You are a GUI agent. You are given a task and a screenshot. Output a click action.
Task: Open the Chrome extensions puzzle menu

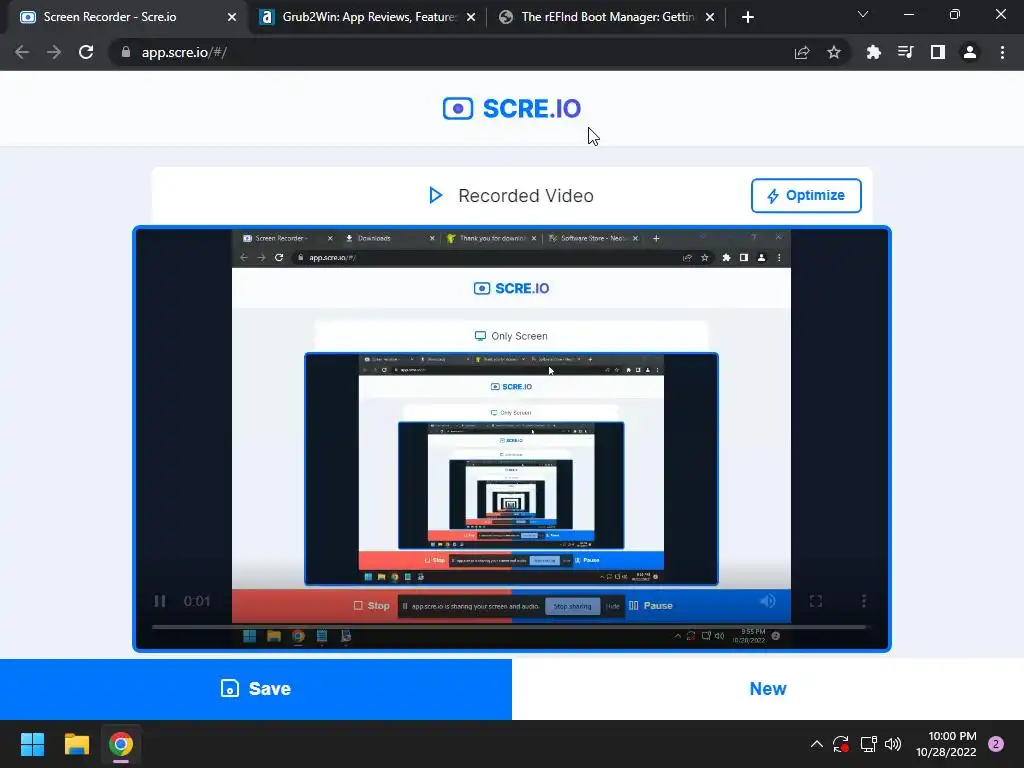[873, 52]
